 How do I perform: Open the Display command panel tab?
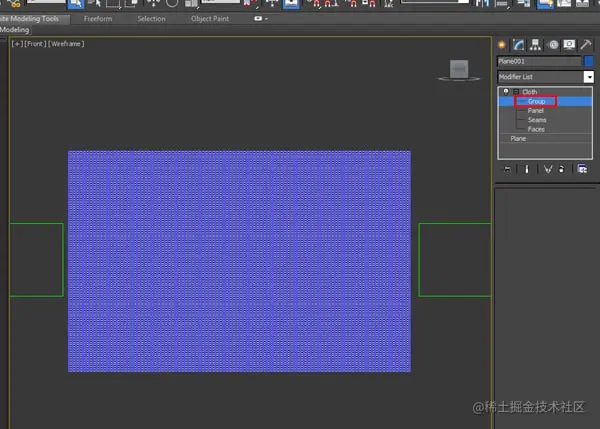569,45
